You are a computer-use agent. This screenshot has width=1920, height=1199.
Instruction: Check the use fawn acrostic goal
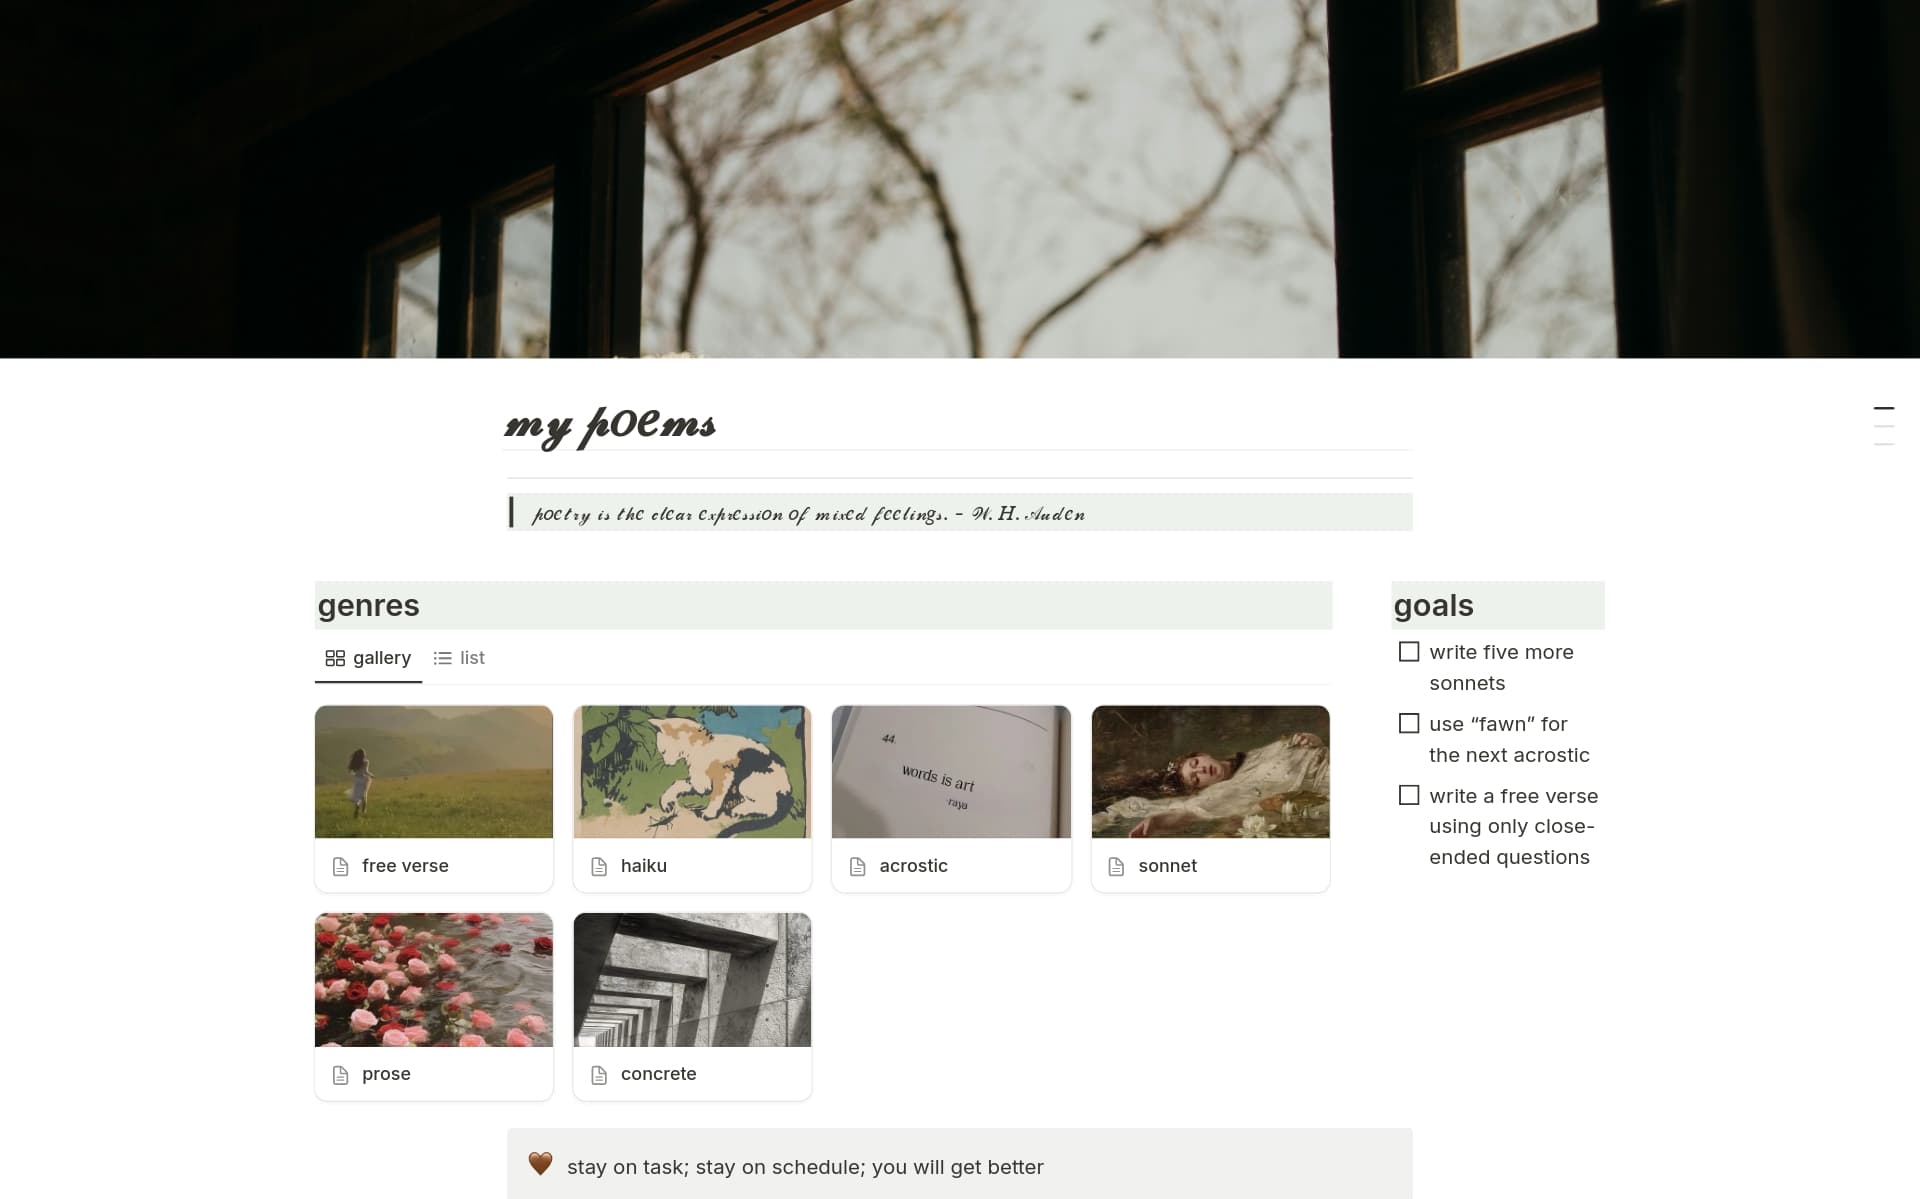pyautogui.click(x=1409, y=723)
